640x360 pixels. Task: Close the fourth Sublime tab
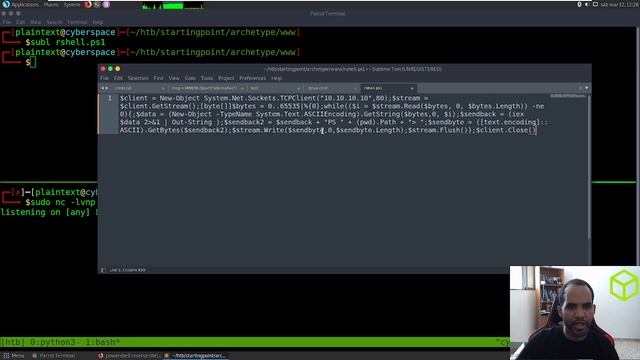point(356,88)
